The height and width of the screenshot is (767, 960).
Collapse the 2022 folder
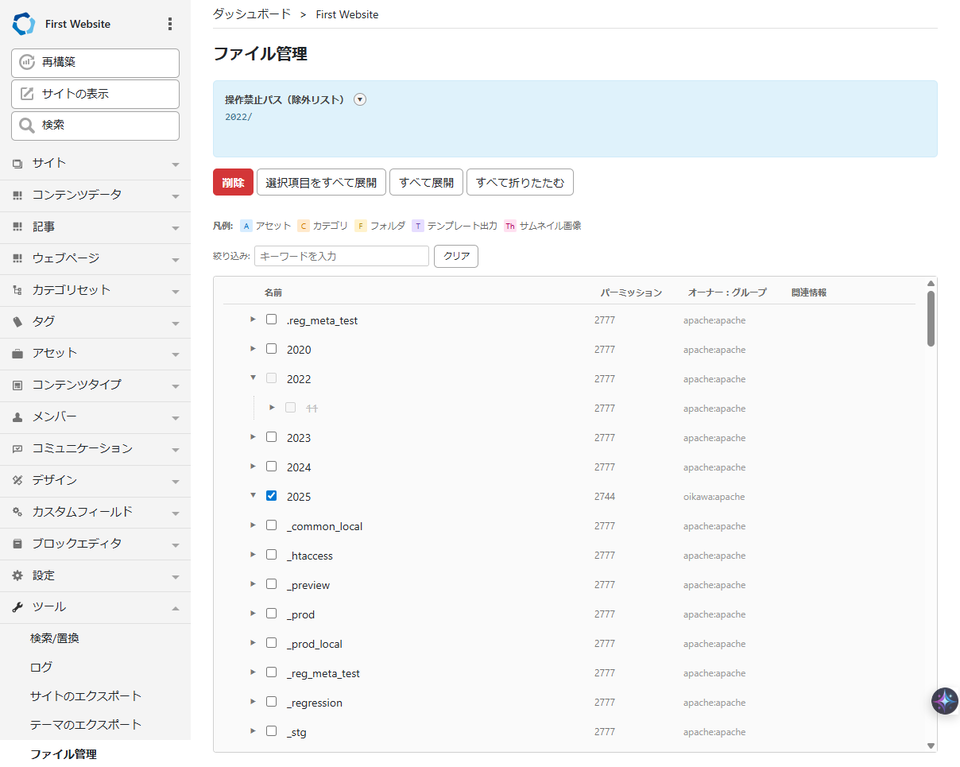pos(253,378)
